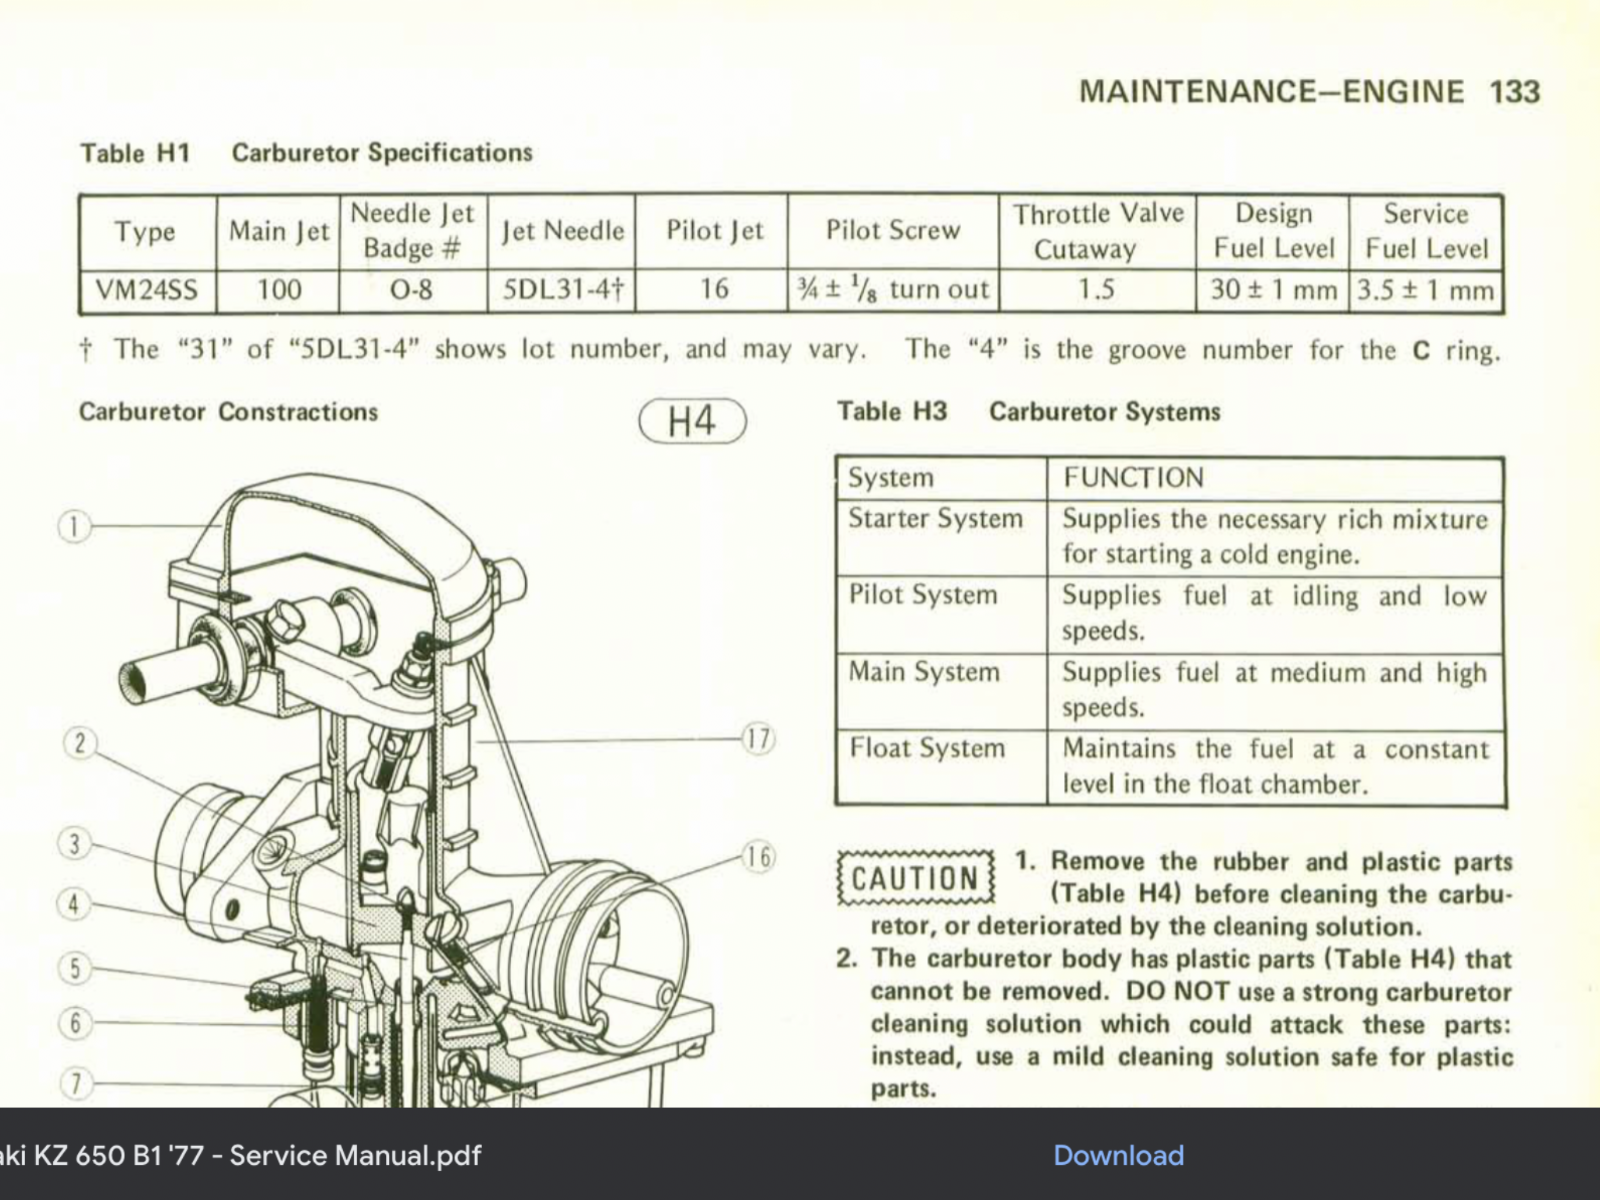Click the Service Manual.pdf file name

point(240,1155)
